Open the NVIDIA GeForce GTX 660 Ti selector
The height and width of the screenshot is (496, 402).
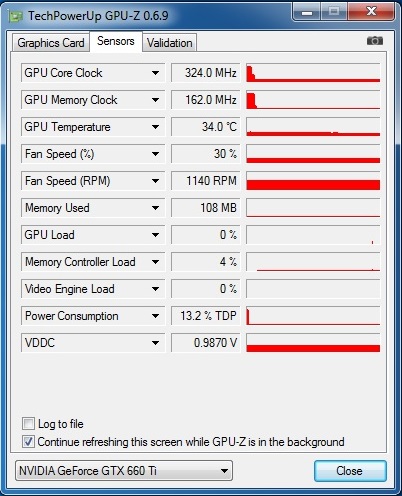(124, 471)
